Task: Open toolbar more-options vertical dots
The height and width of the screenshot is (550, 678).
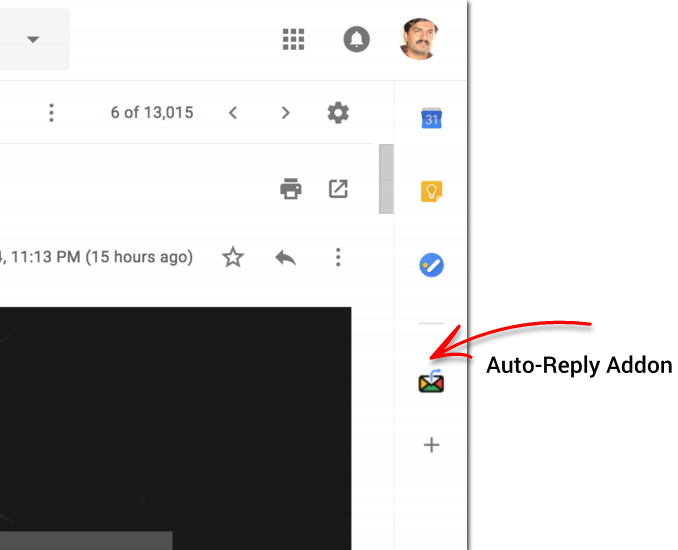Action: [x=51, y=113]
